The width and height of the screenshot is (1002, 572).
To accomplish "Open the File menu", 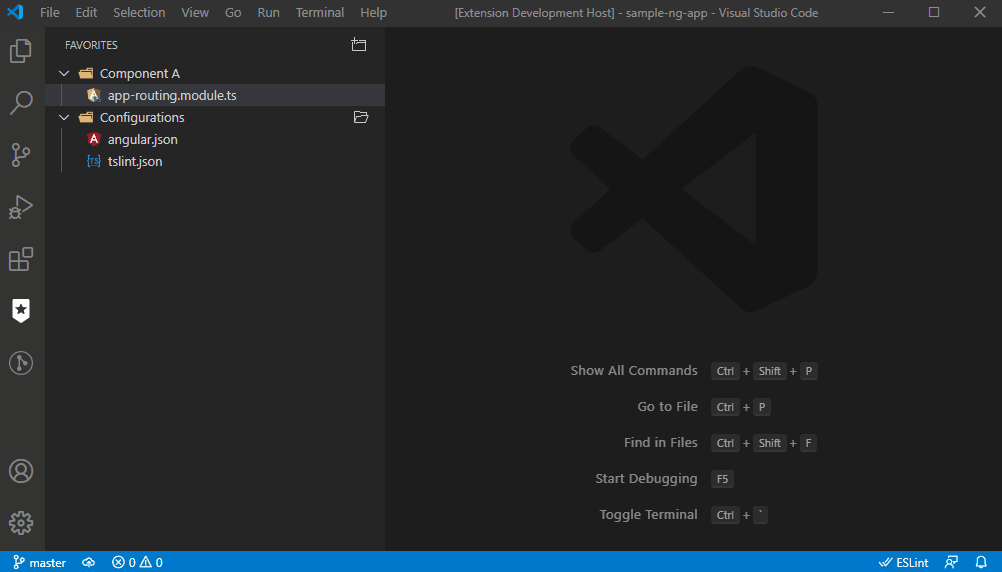I will click(x=49, y=12).
